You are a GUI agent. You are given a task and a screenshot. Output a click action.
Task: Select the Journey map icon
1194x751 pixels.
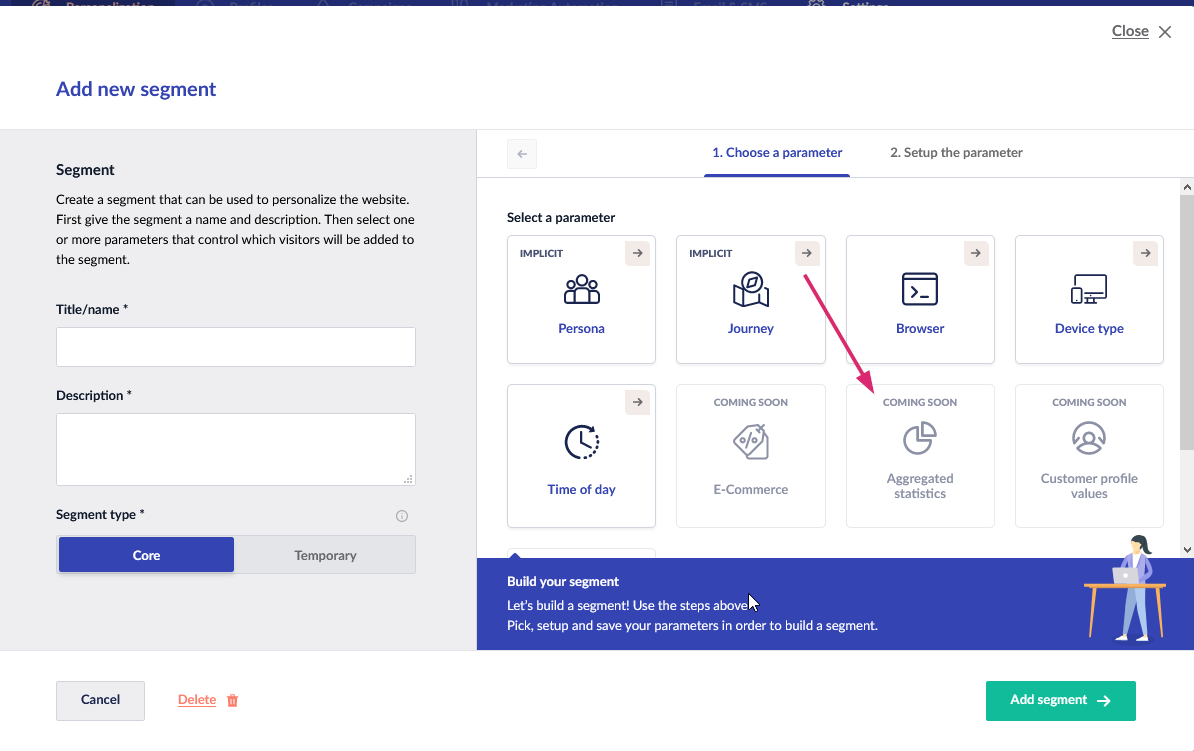751,289
